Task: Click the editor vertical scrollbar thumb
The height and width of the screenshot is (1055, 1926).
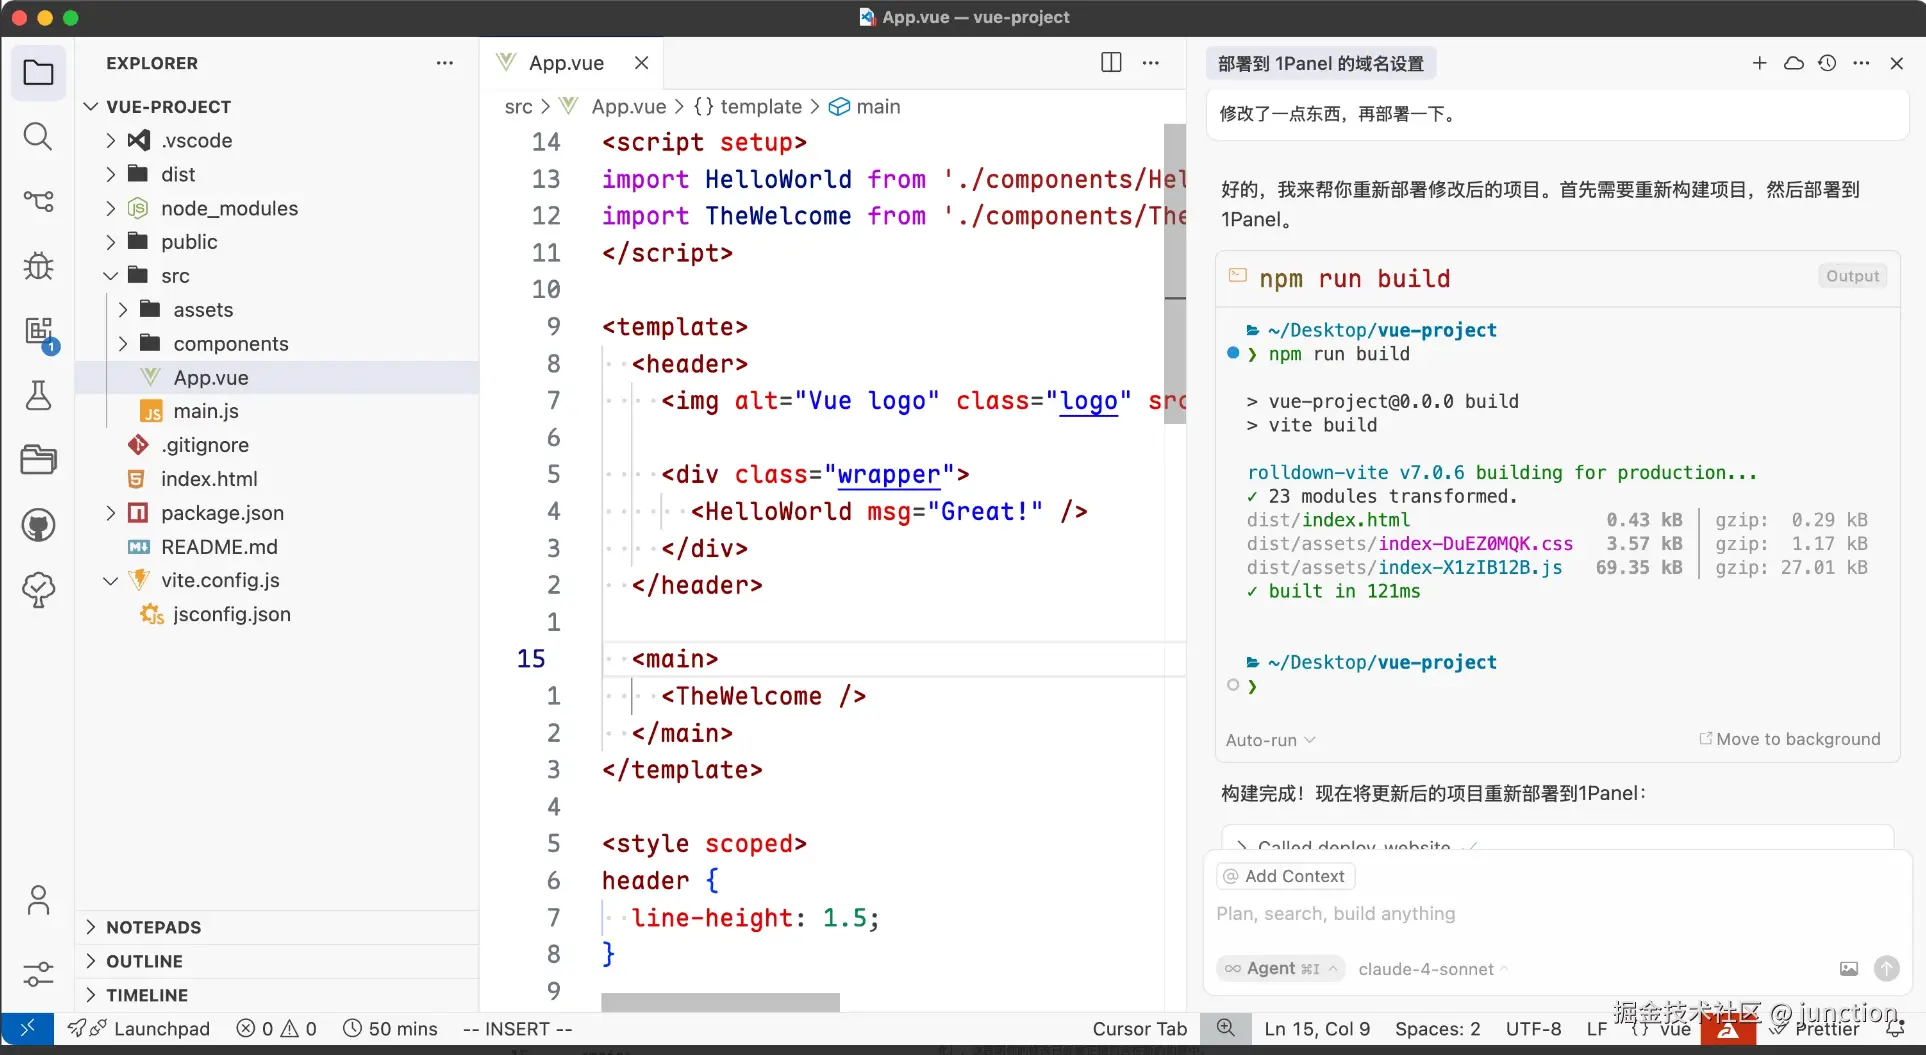Action: coord(1175,273)
